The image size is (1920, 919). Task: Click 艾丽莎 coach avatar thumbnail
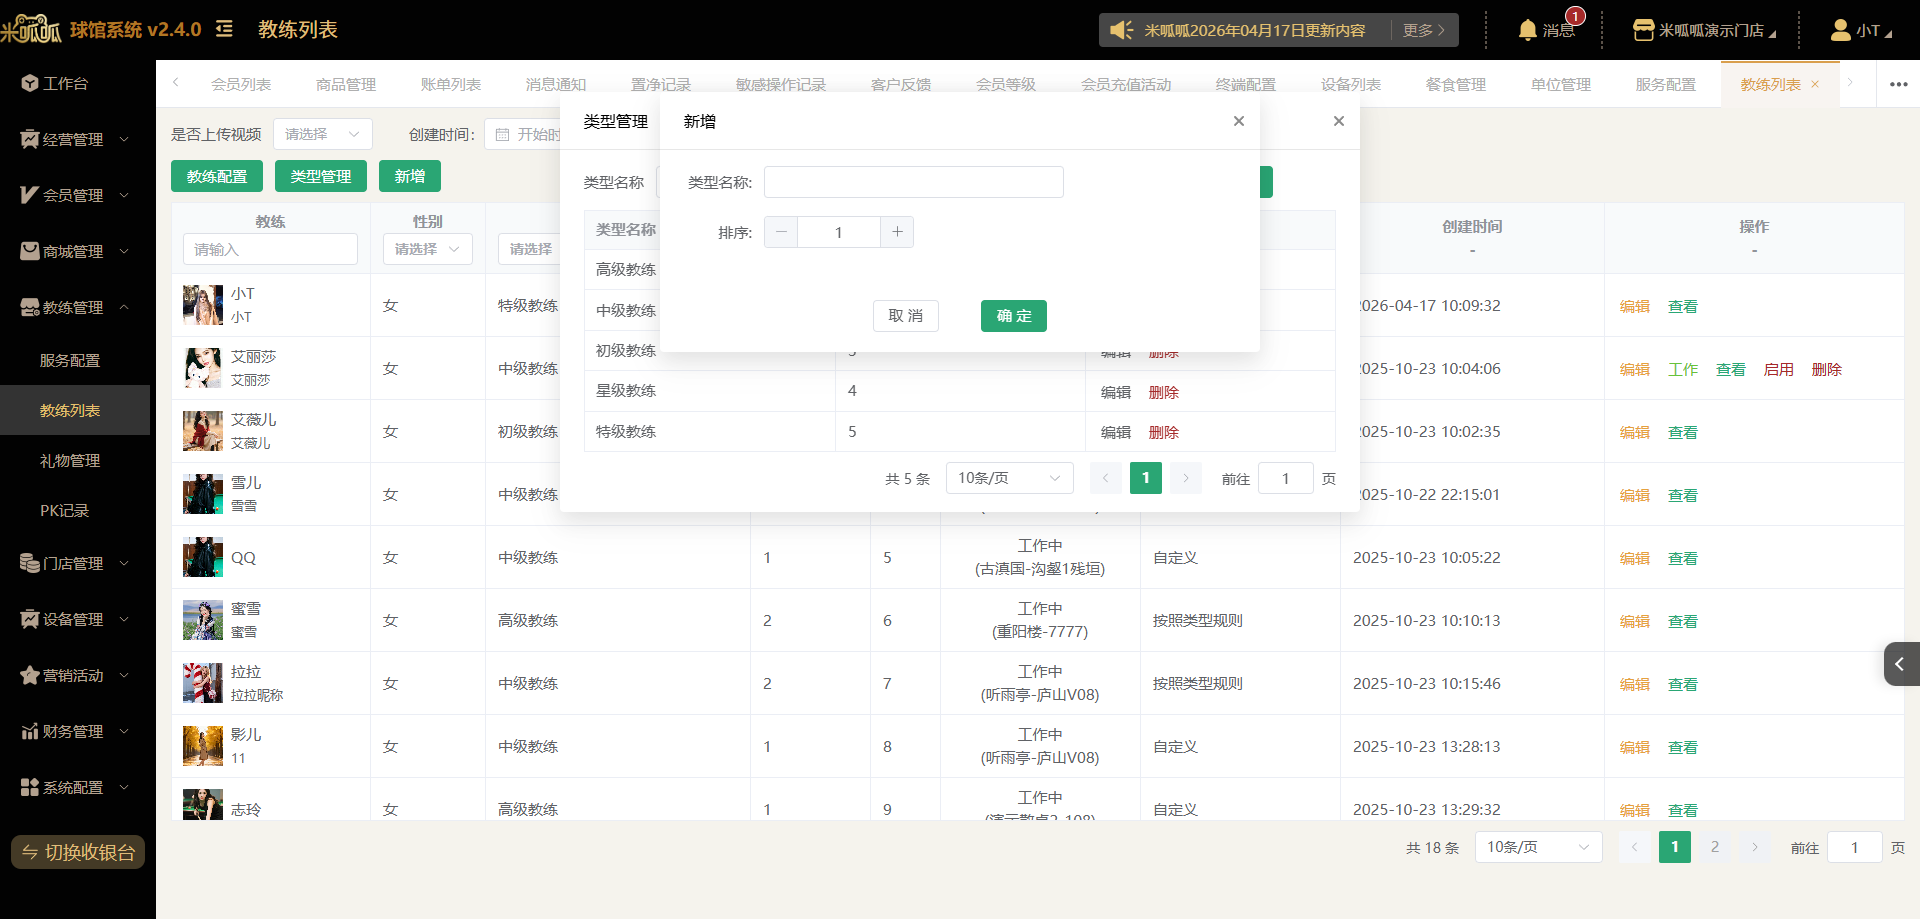203,368
